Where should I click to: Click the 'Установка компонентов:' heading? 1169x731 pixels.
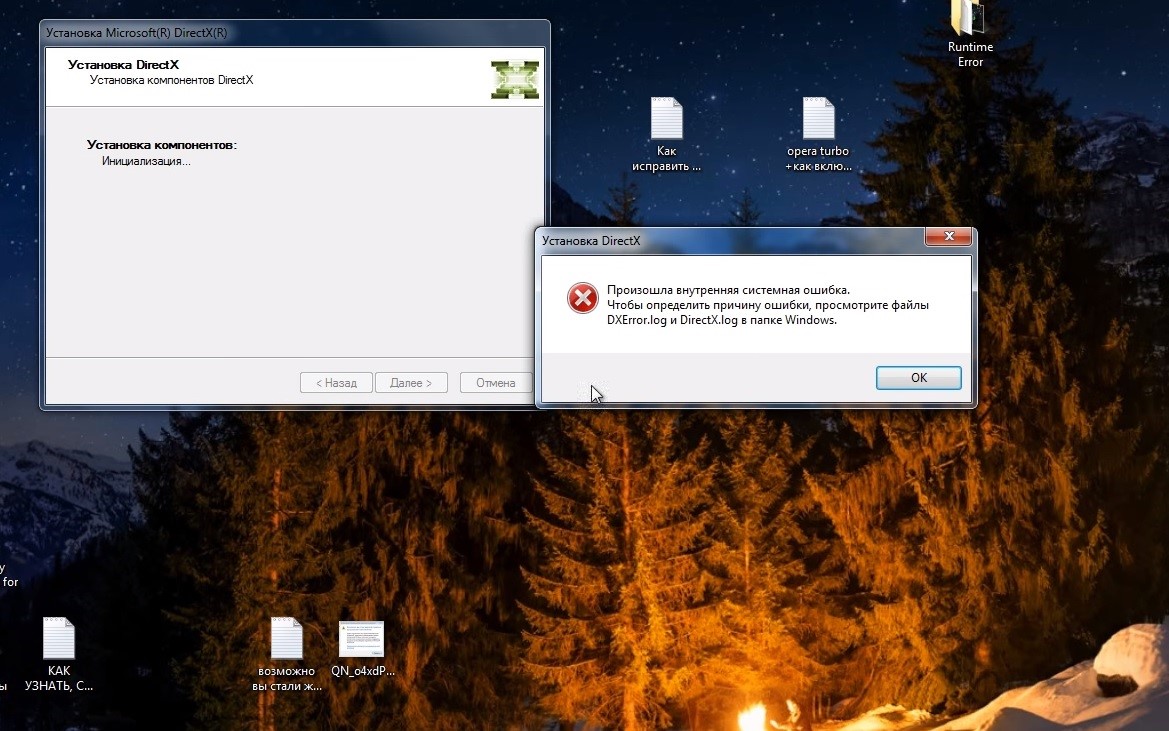point(161,145)
